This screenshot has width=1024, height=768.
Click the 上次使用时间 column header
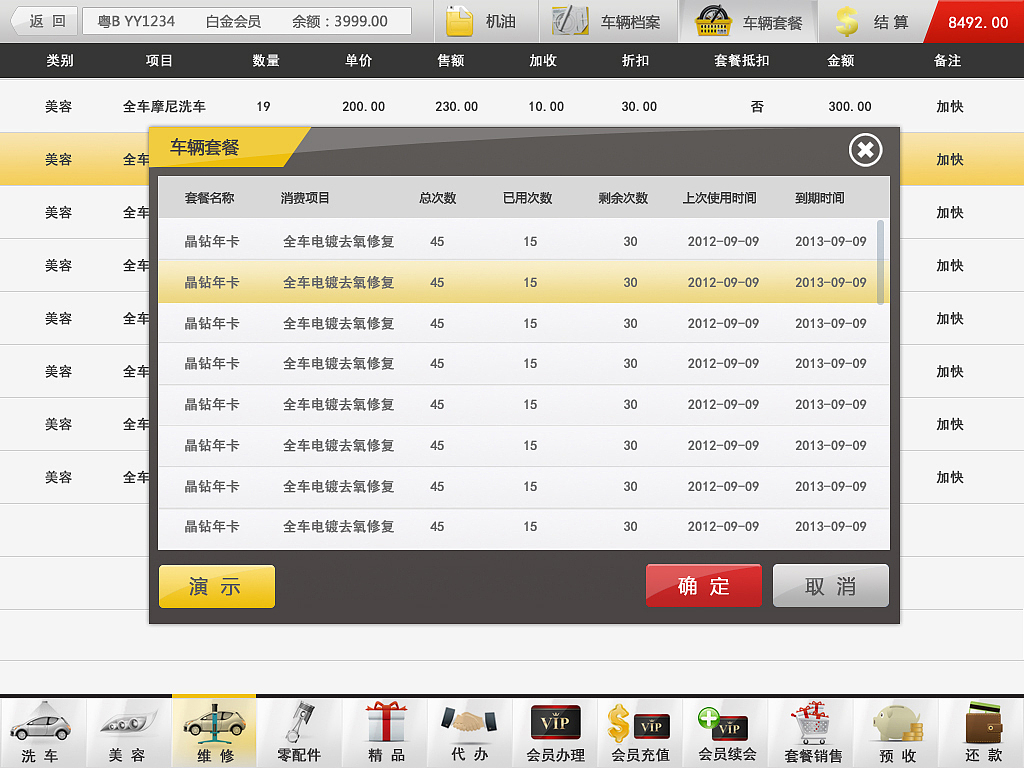pyautogui.click(x=720, y=198)
